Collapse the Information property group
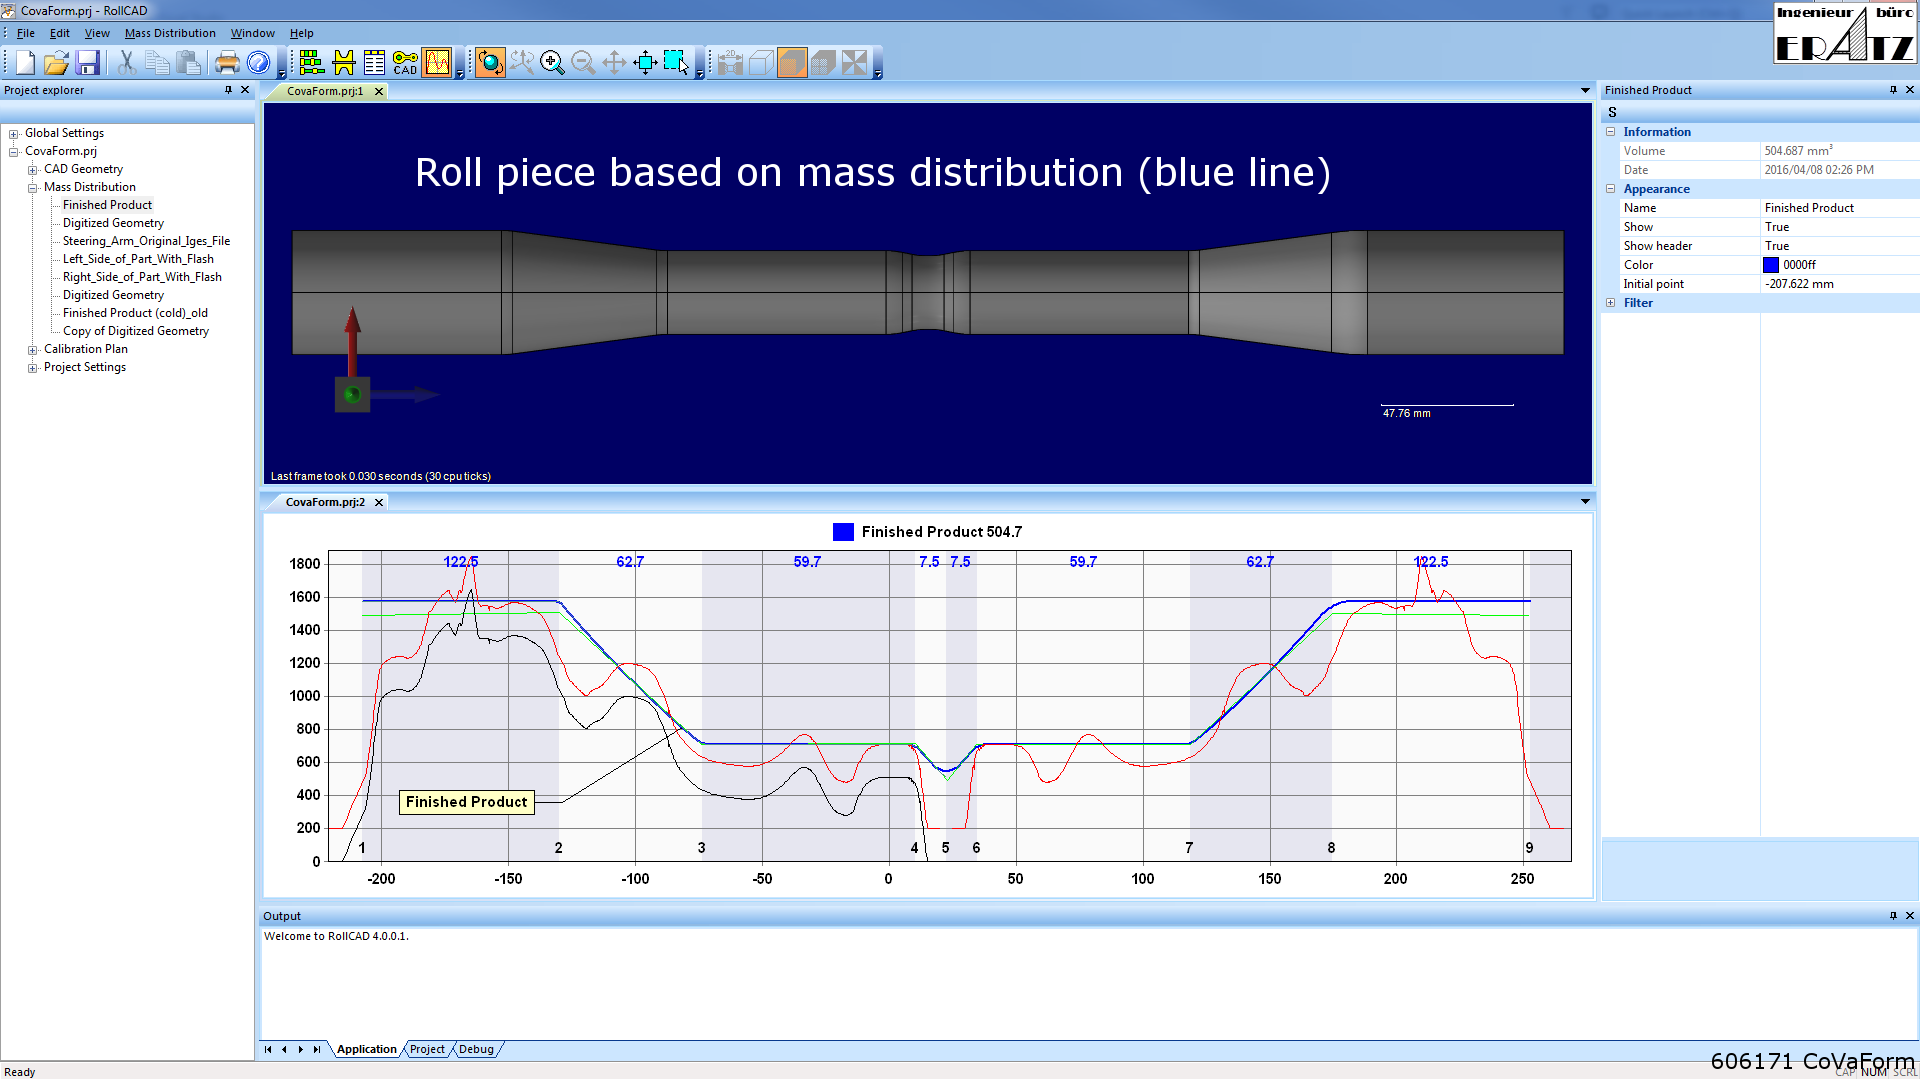Viewport: 1920px width, 1080px height. point(1610,132)
